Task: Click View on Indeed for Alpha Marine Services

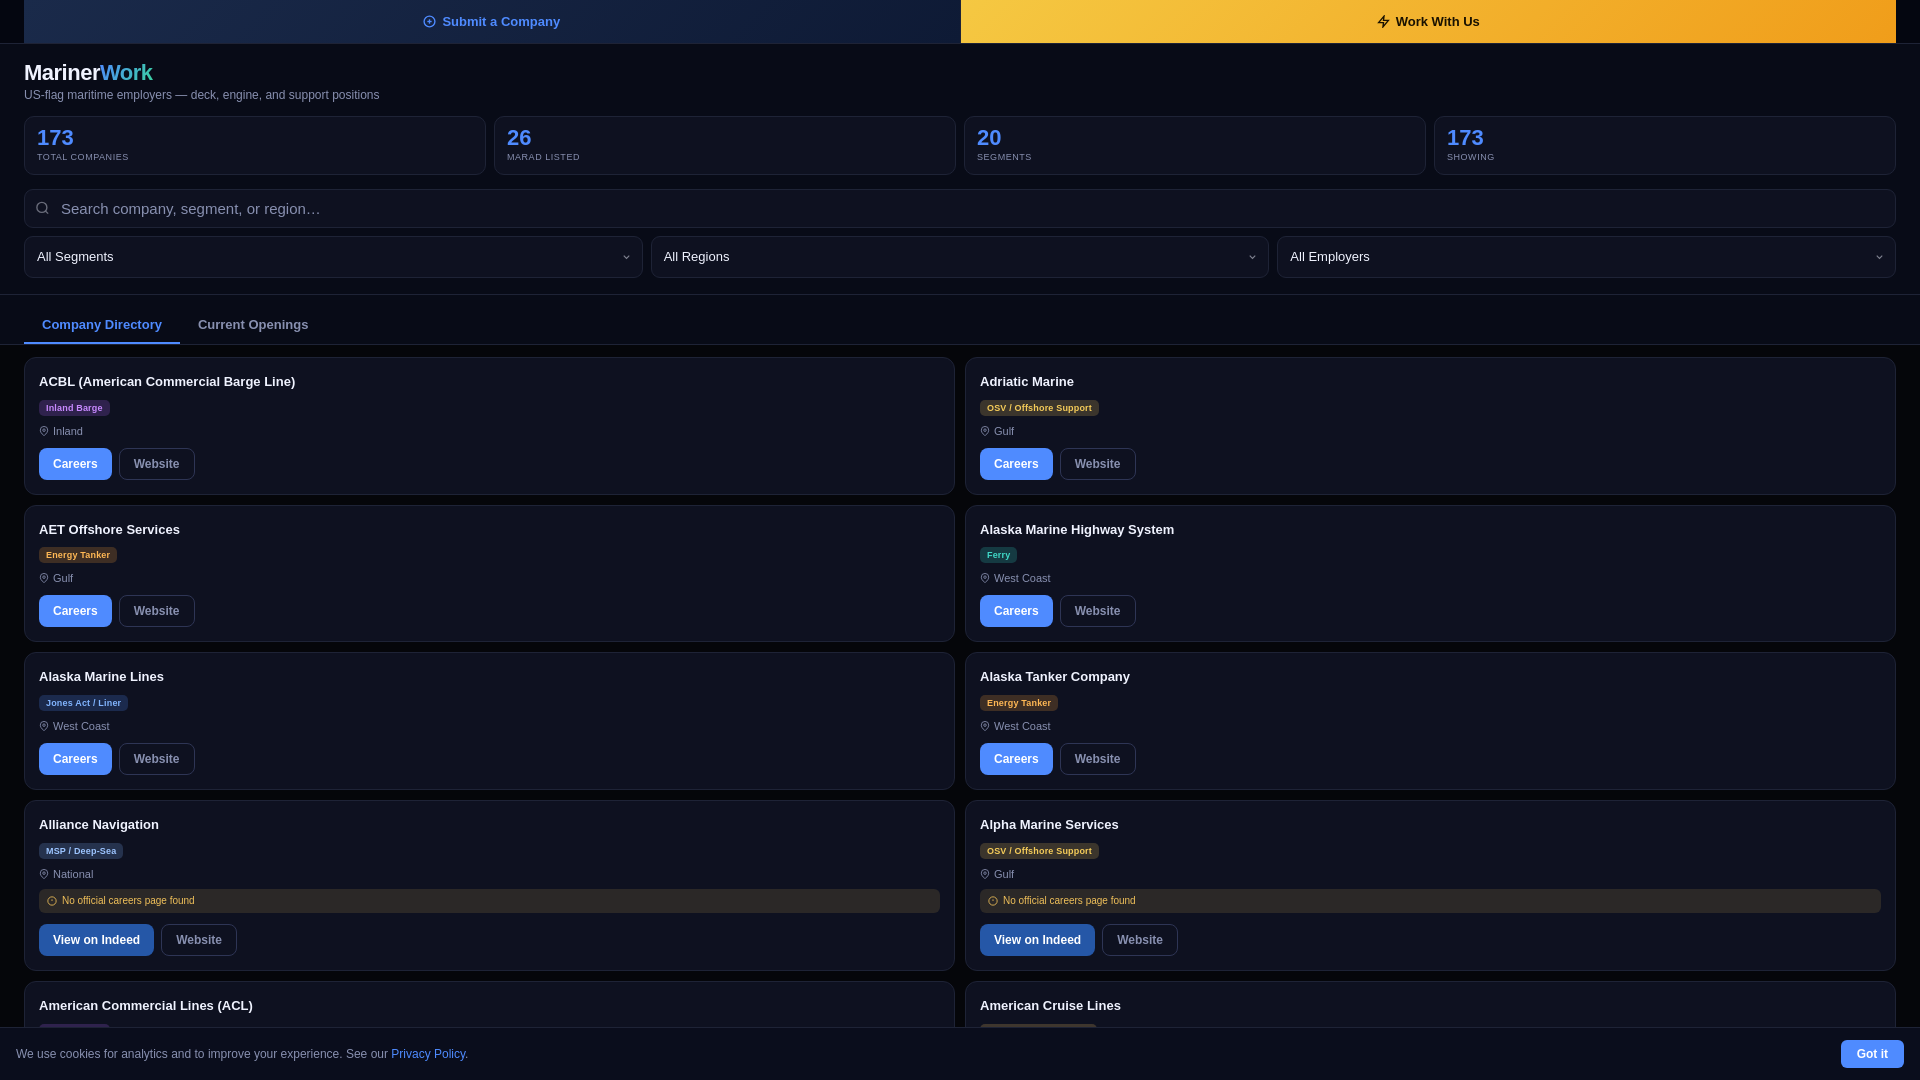Action: click(1037, 940)
